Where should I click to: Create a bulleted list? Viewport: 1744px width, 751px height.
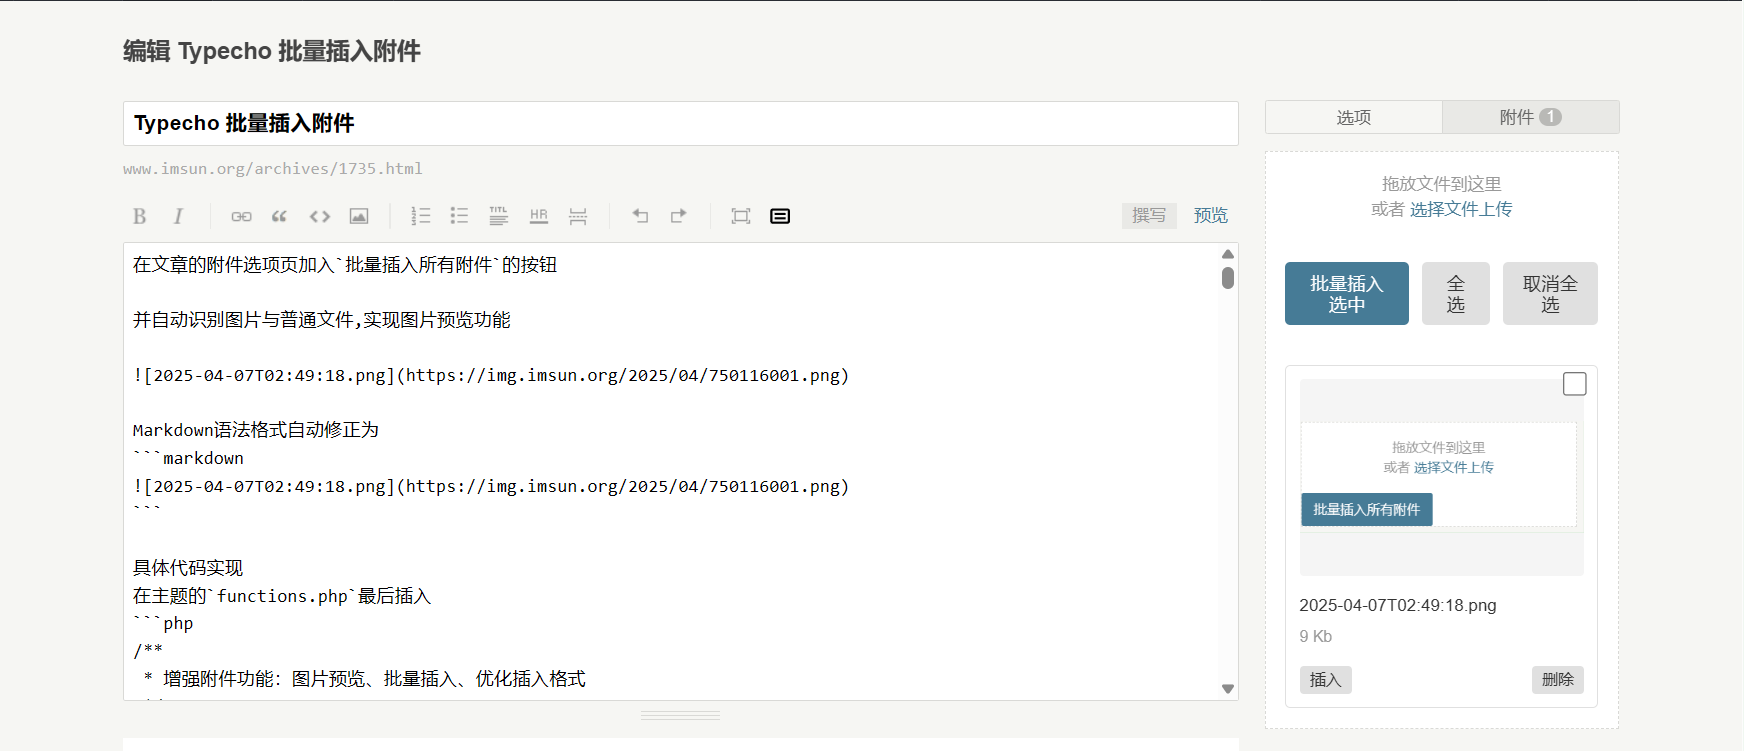pos(459,216)
